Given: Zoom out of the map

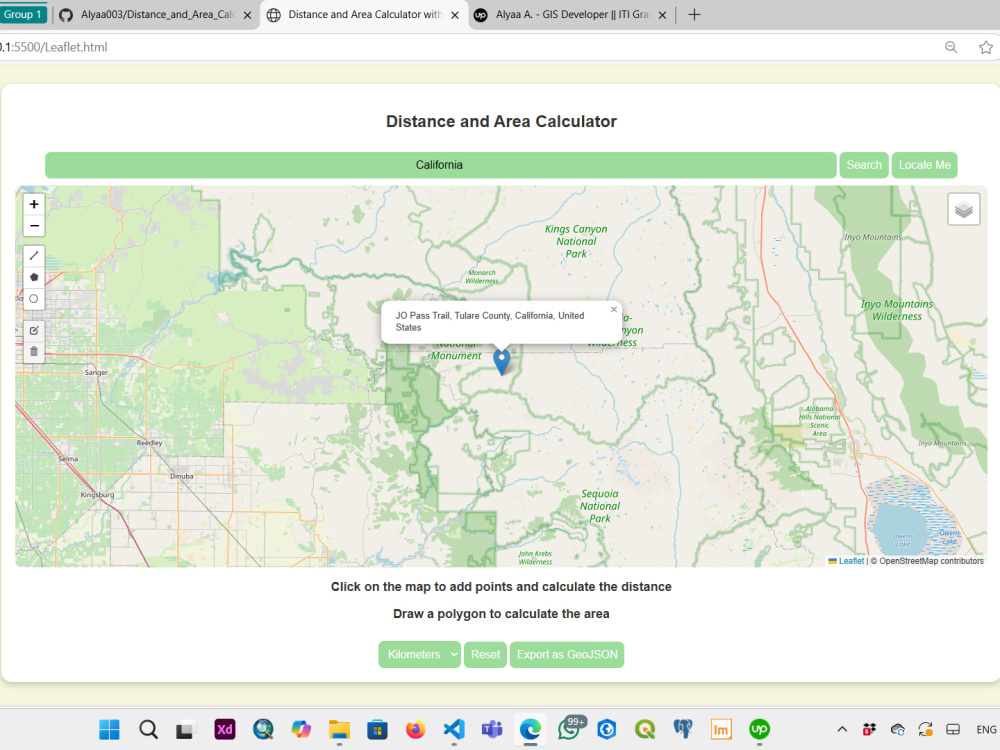Looking at the screenshot, I should (34, 226).
